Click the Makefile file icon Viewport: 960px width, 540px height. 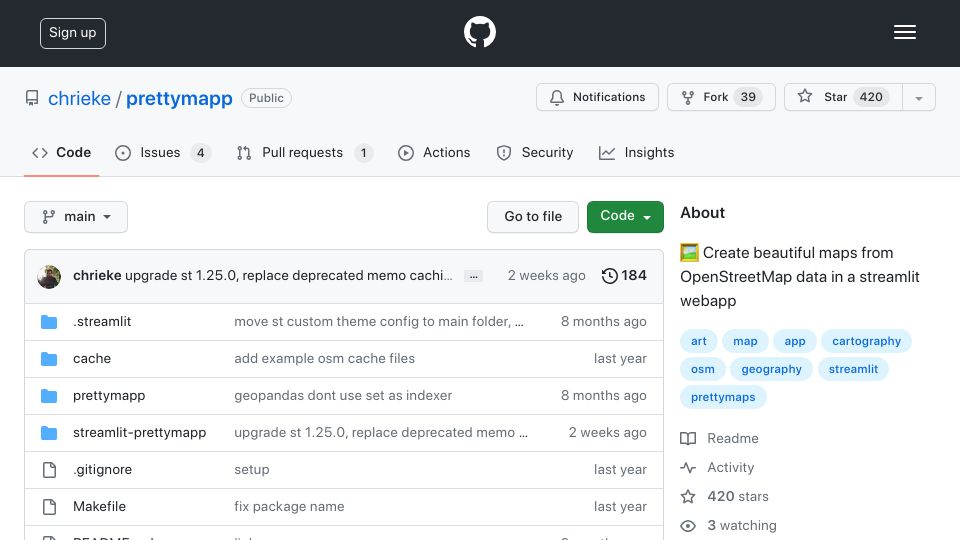49,507
